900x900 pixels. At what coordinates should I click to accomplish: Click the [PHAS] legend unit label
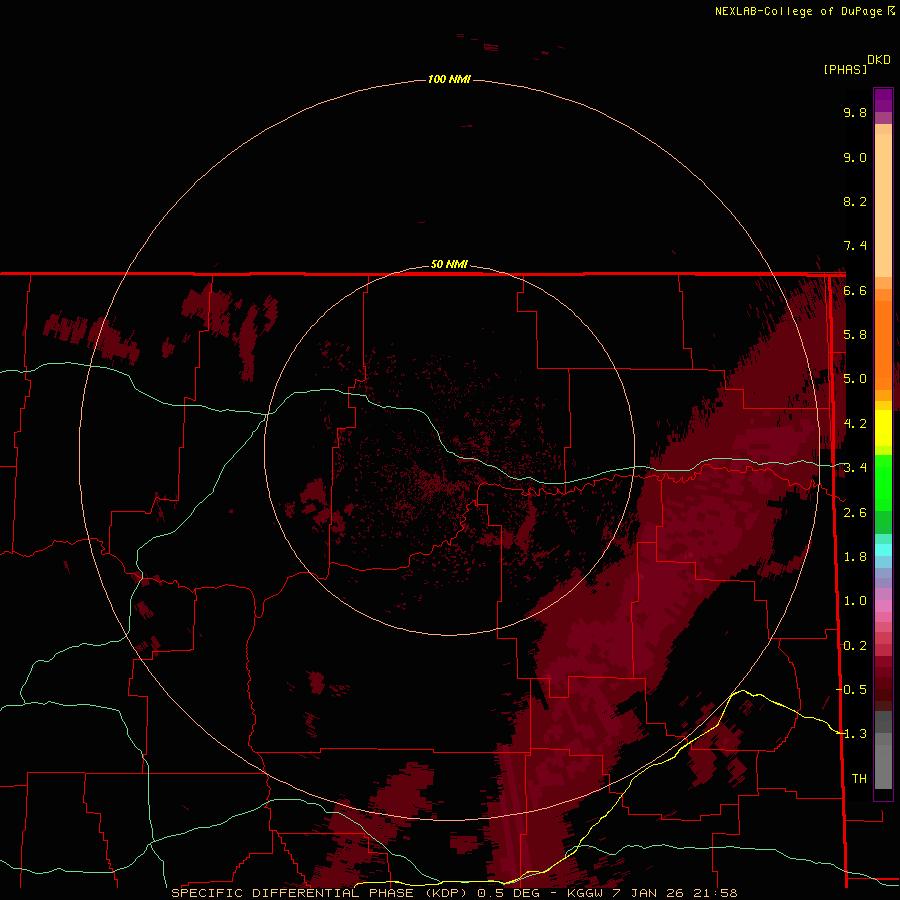pos(845,69)
